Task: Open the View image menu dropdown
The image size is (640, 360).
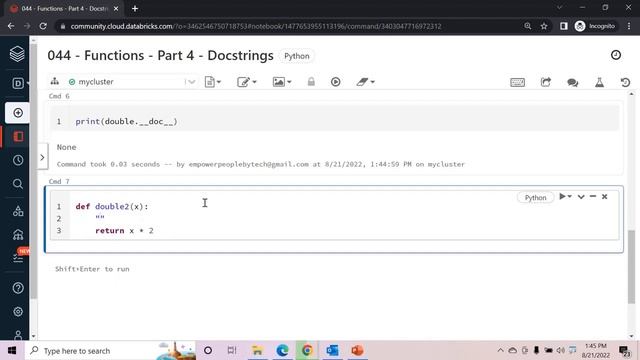Action: [282, 82]
